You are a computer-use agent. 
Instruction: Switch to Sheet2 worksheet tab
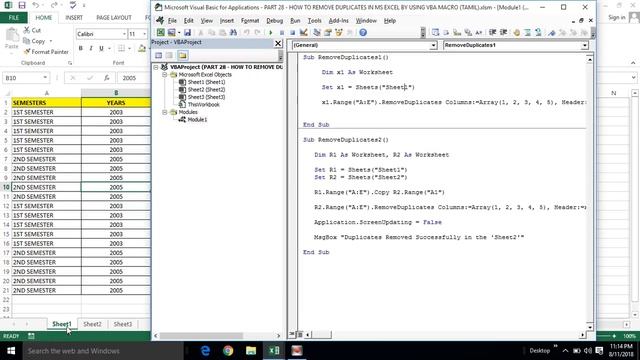(92, 324)
